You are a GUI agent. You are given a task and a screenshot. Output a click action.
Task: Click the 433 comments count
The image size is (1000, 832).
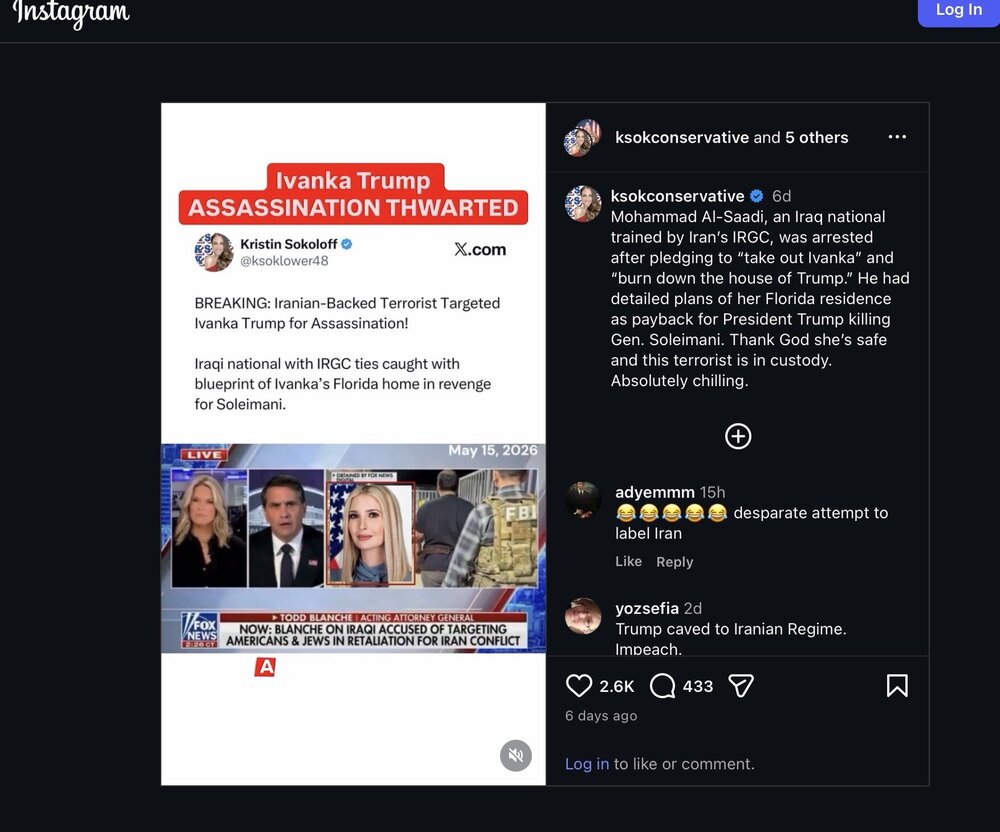pyautogui.click(x=698, y=686)
